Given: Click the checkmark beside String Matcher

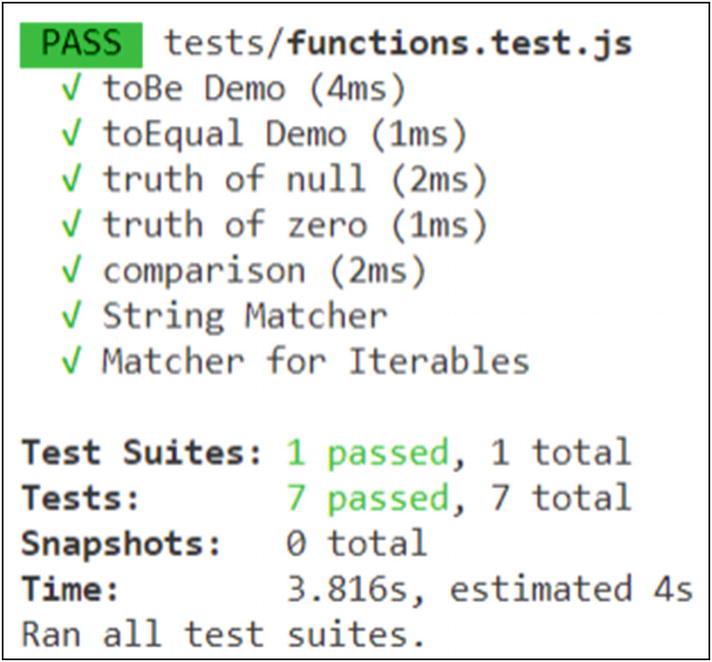Looking at the screenshot, I should (x=70, y=315).
